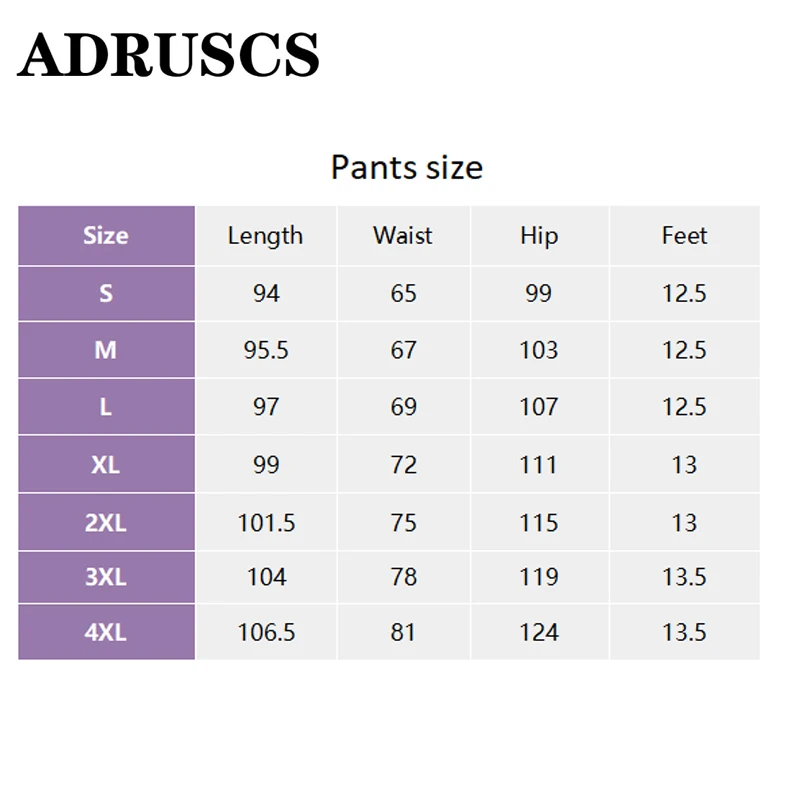
Task: Select the hip value 124 cell
Action: (539, 632)
